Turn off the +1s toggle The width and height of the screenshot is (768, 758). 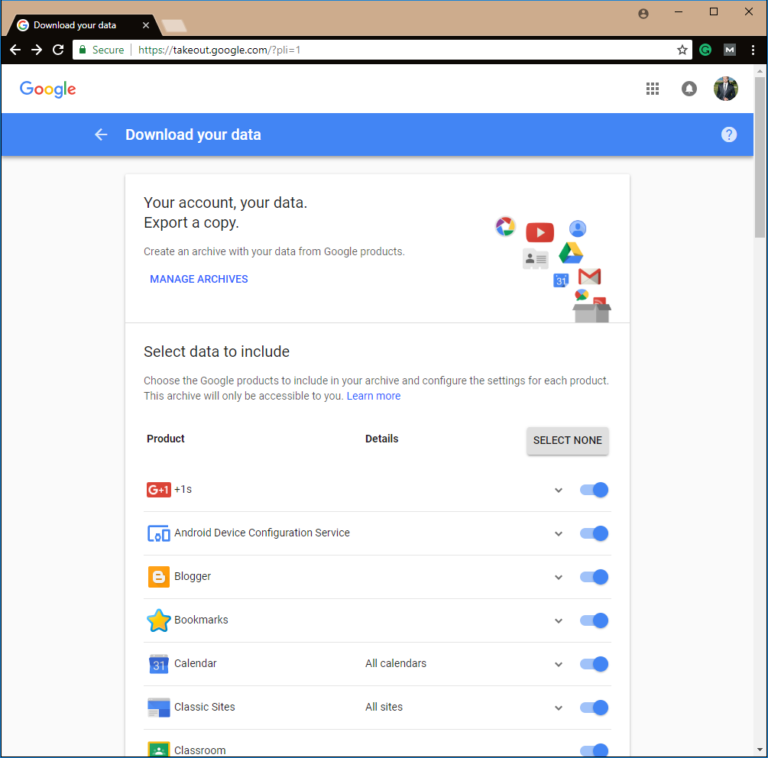click(594, 490)
